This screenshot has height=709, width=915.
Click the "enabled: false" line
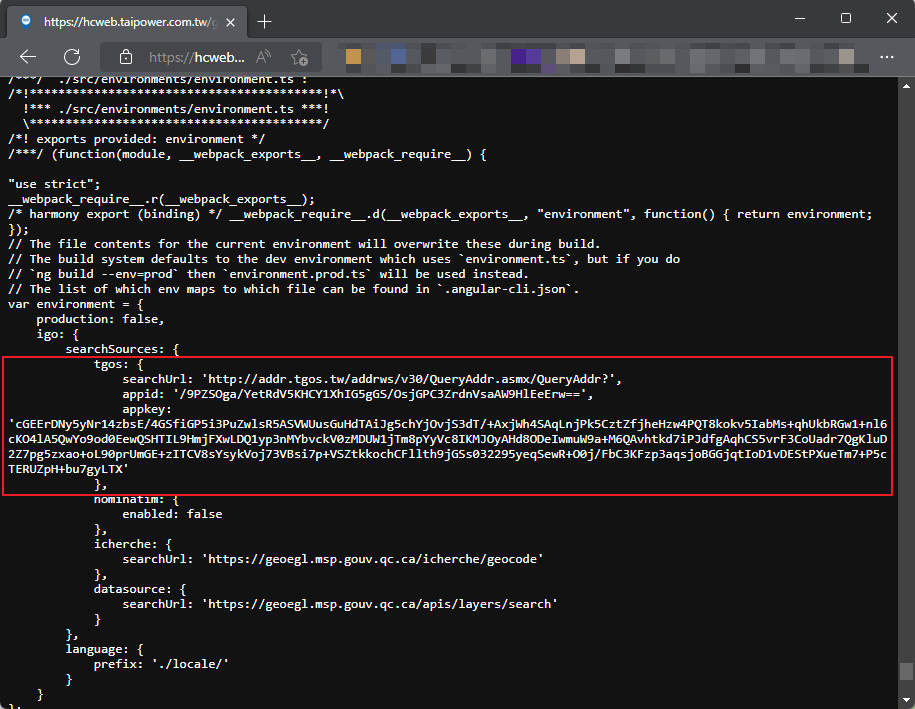172,514
